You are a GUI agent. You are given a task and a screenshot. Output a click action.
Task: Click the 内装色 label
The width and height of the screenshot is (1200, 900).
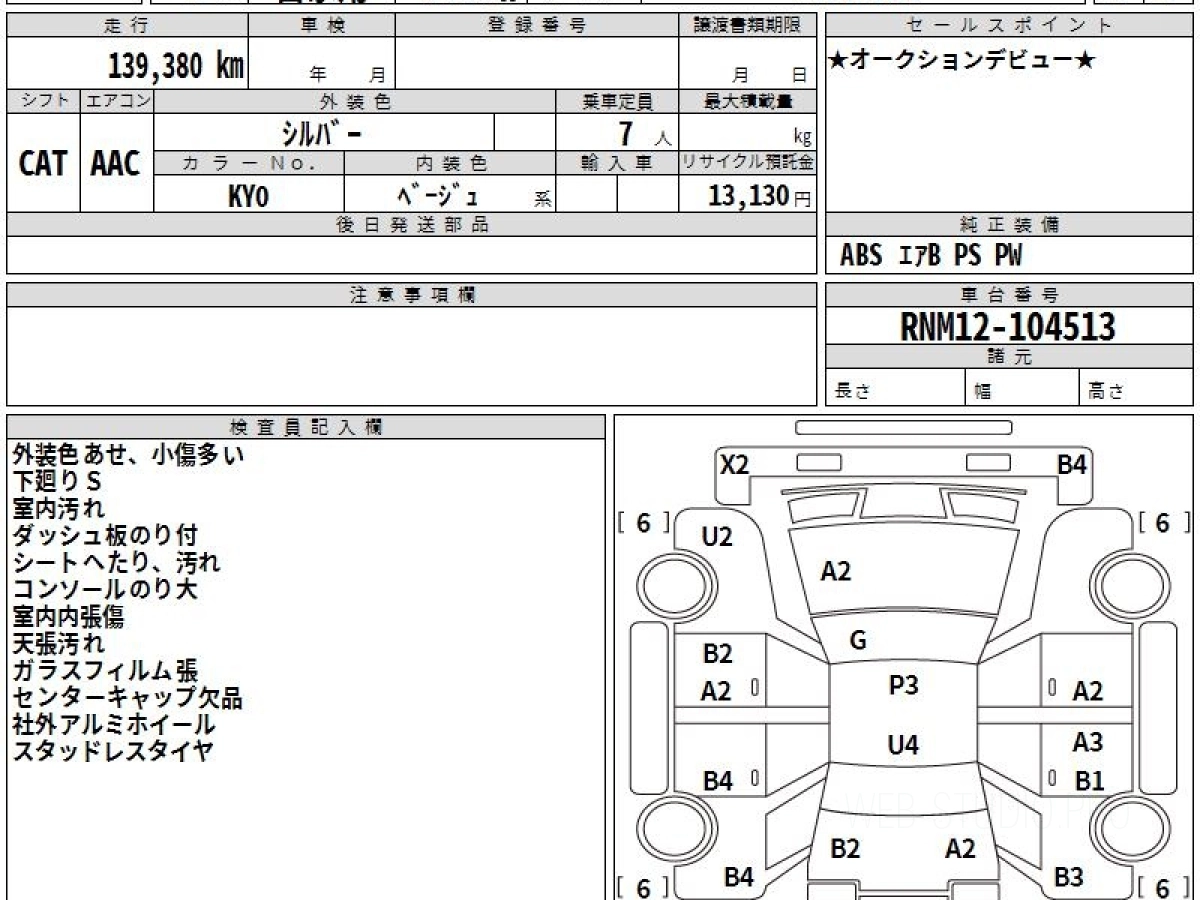point(450,163)
